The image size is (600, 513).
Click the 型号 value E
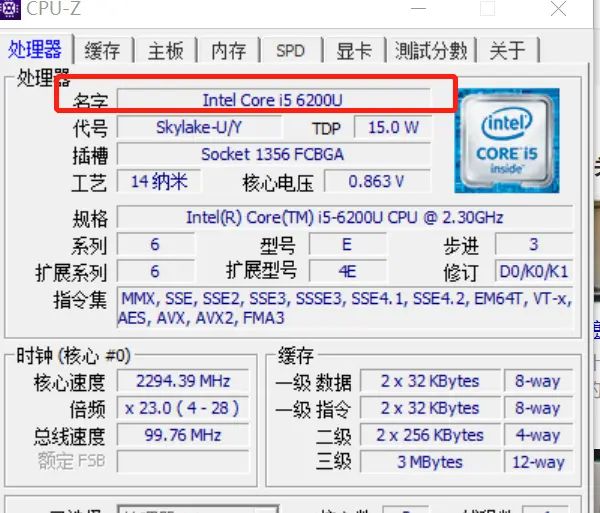(x=347, y=244)
